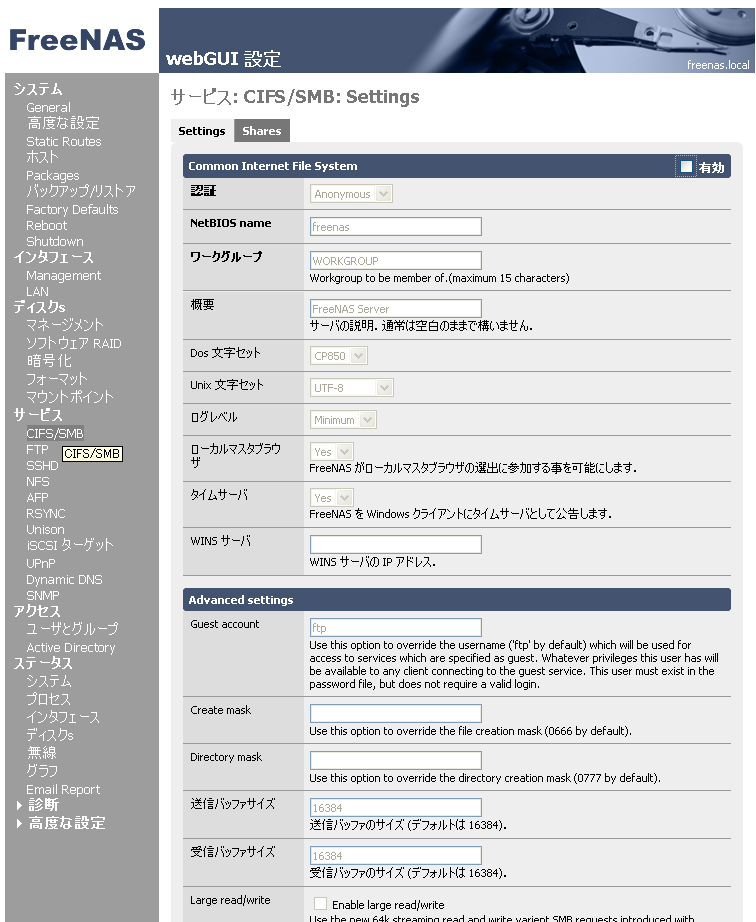Screen dimensions: 756x922
Task: Click the Guest account ftp field
Action: [396, 627]
